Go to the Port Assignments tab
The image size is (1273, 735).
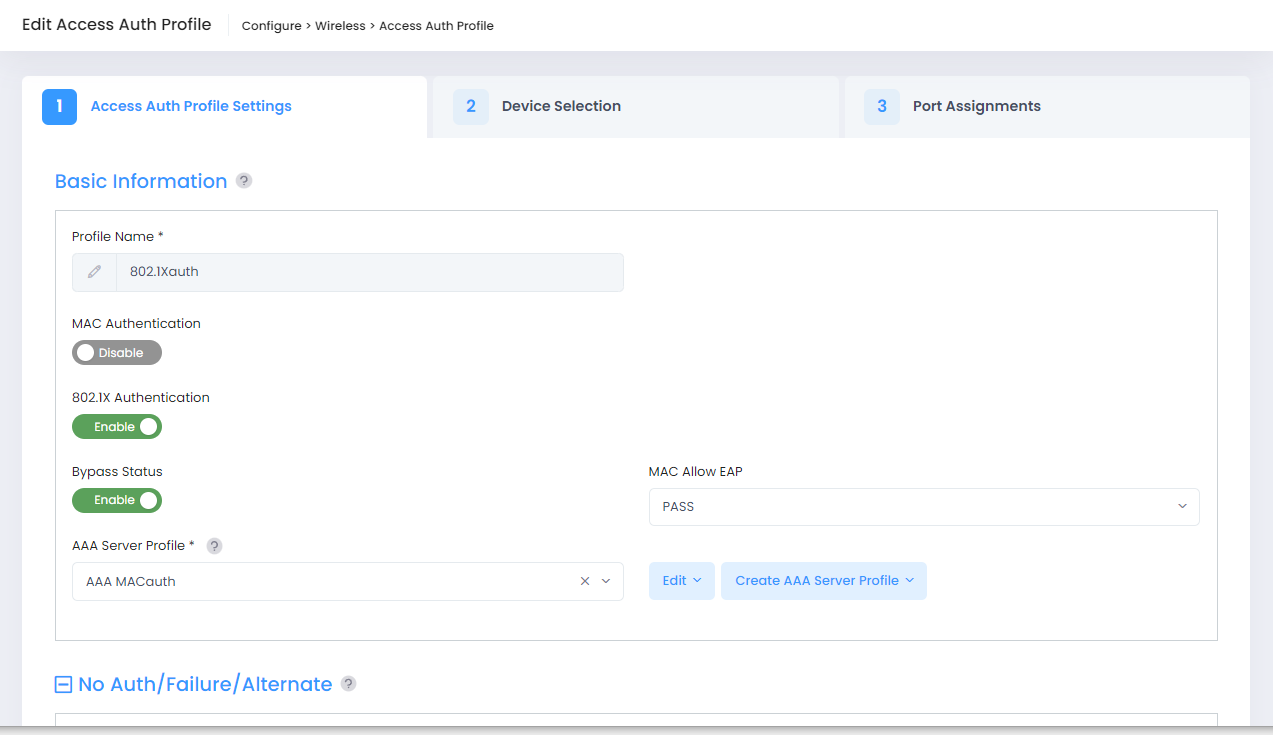coord(976,106)
